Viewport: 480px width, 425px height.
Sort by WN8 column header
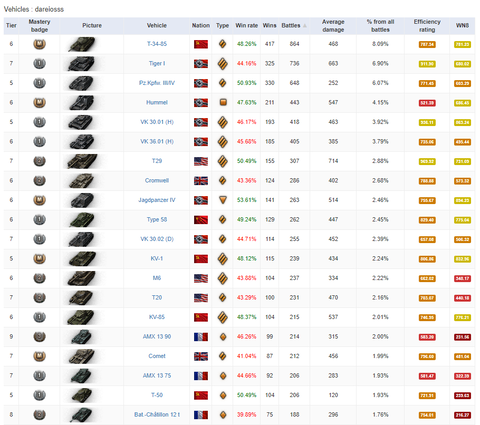(x=462, y=25)
